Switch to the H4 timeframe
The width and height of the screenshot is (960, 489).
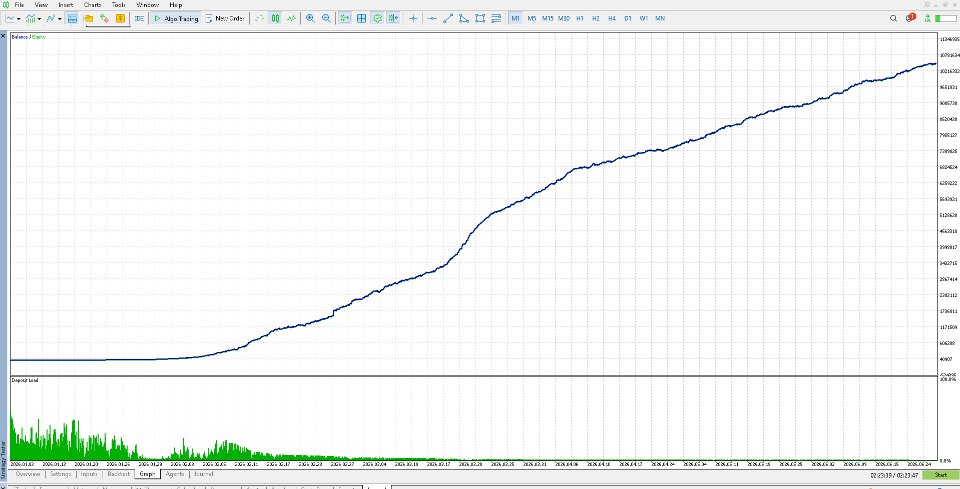pyautogui.click(x=612, y=18)
